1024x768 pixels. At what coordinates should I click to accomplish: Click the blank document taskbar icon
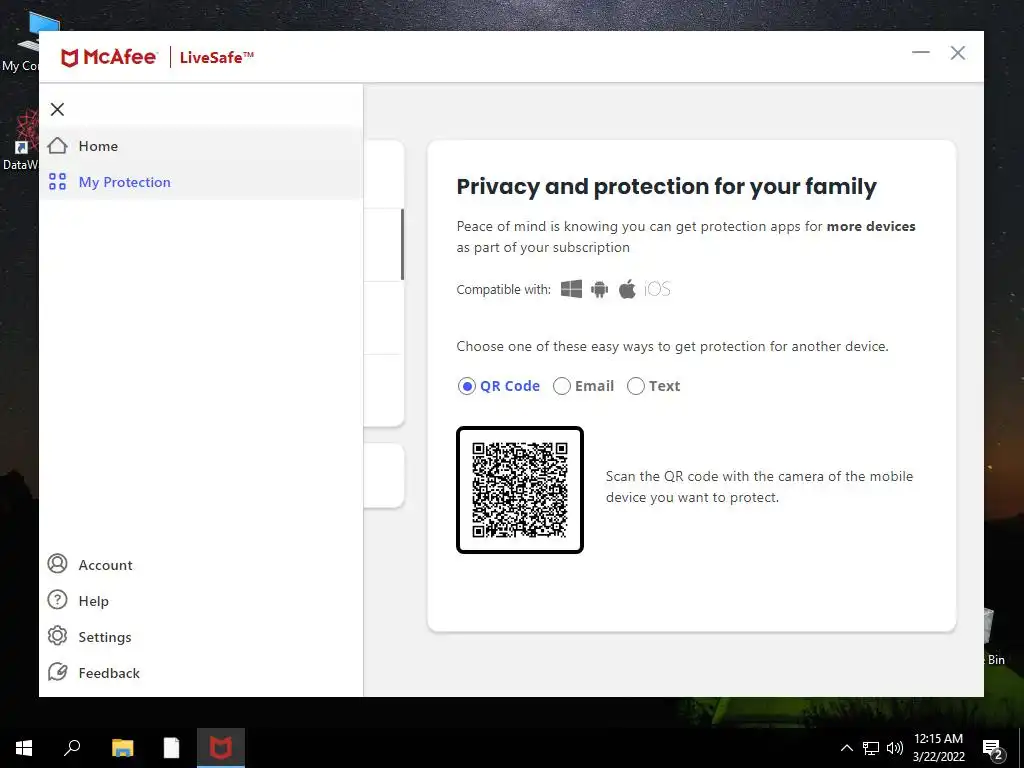(171, 748)
